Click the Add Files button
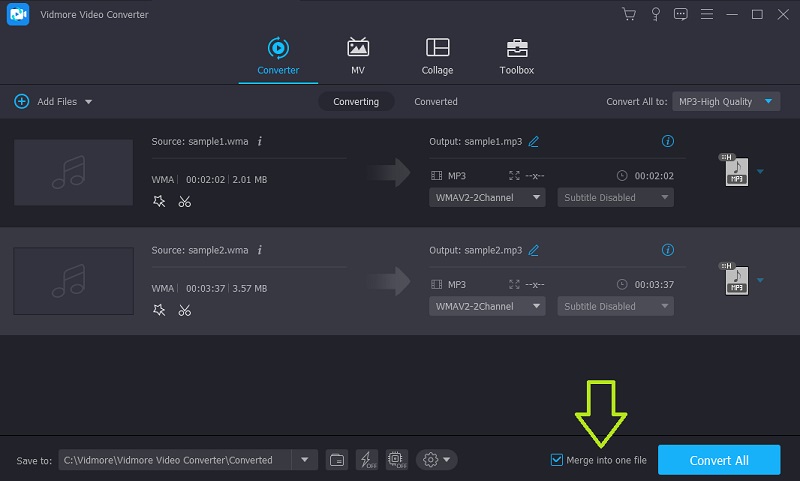Screen dimensions: 800x481 pos(52,101)
